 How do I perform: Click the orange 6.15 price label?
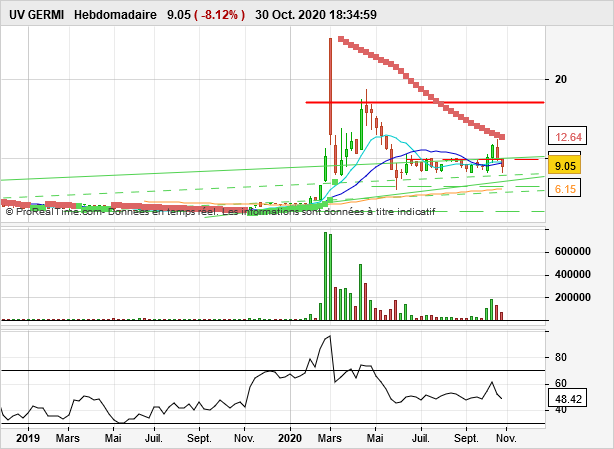coord(565,189)
